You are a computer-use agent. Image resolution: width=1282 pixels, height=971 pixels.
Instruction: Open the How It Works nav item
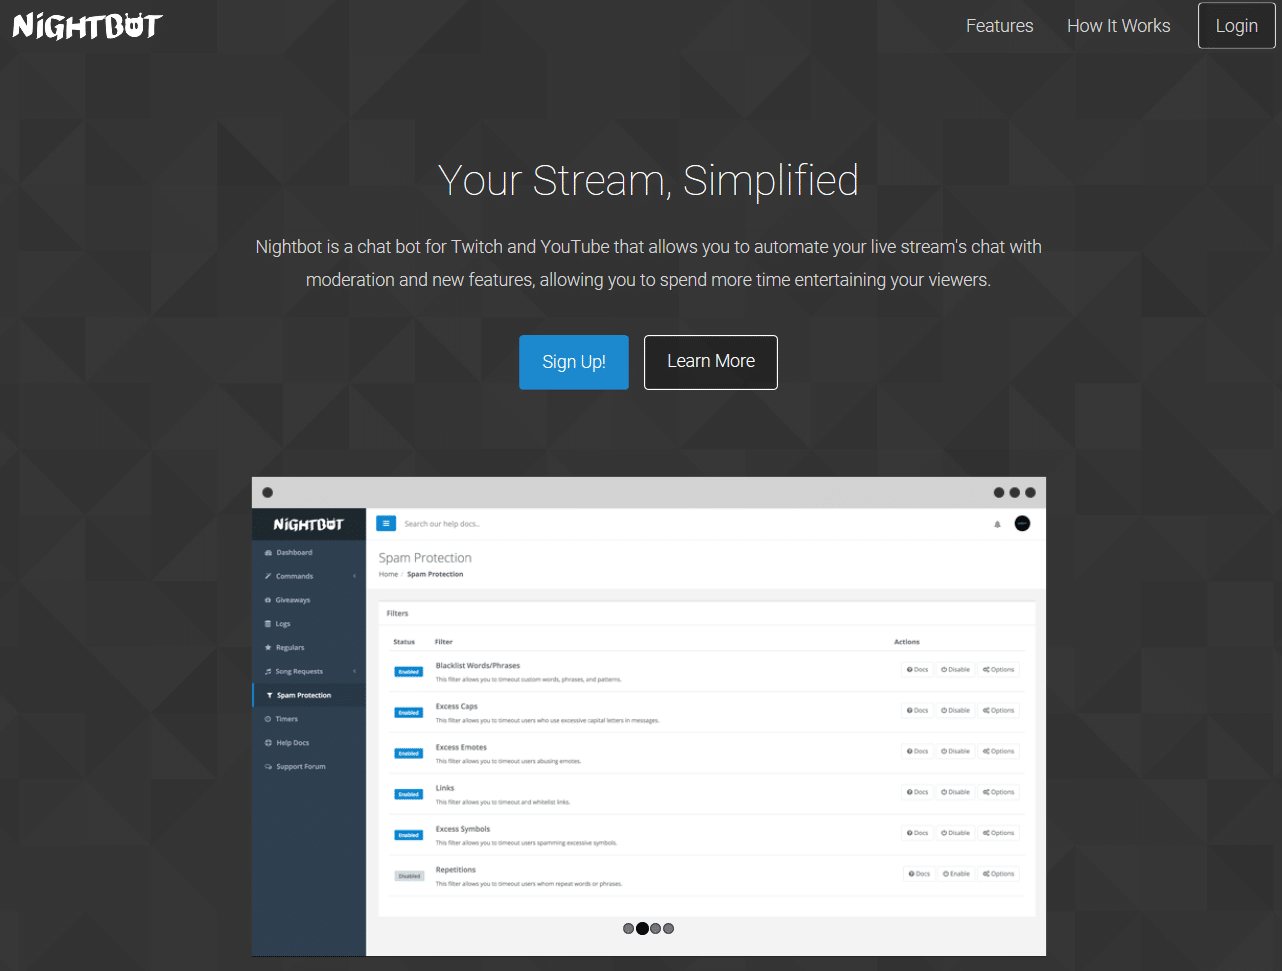pyautogui.click(x=1118, y=26)
